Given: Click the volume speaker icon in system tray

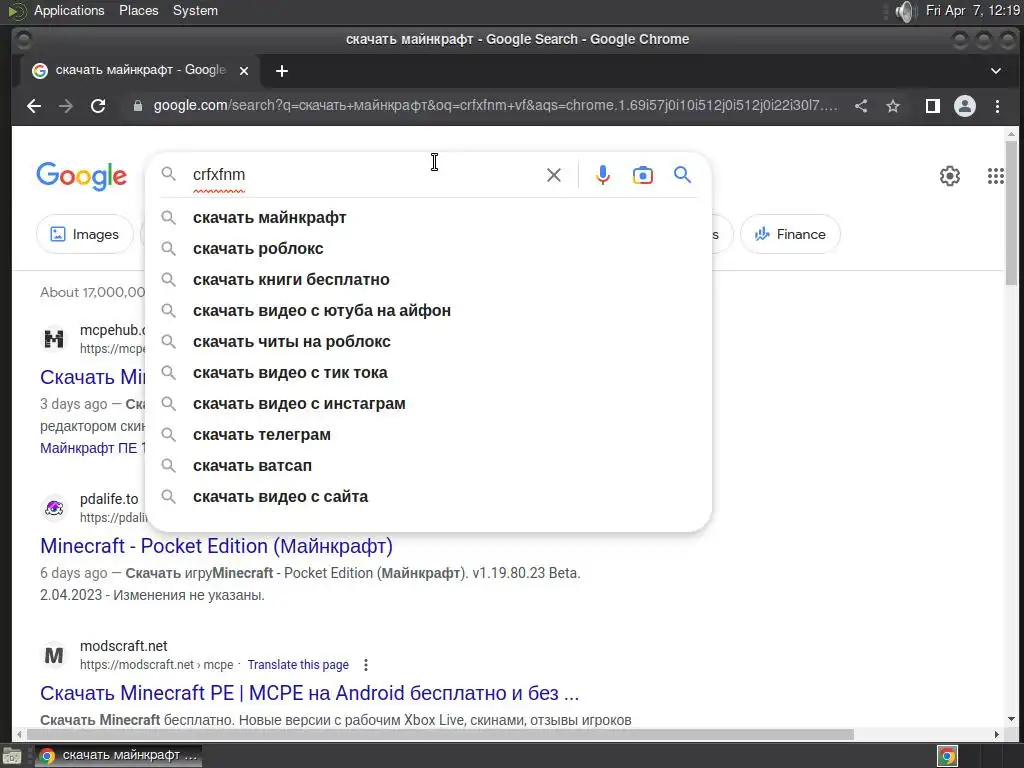Looking at the screenshot, I should click(905, 10).
